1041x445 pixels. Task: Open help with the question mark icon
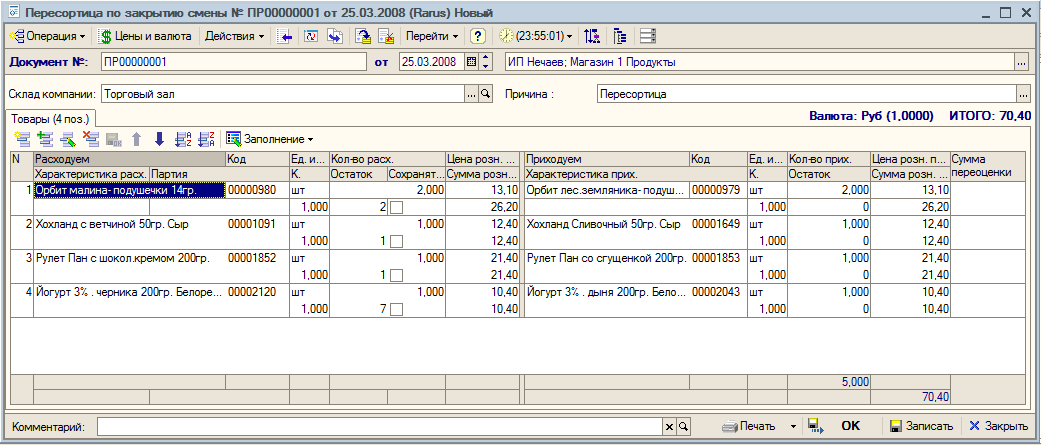pos(479,36)
